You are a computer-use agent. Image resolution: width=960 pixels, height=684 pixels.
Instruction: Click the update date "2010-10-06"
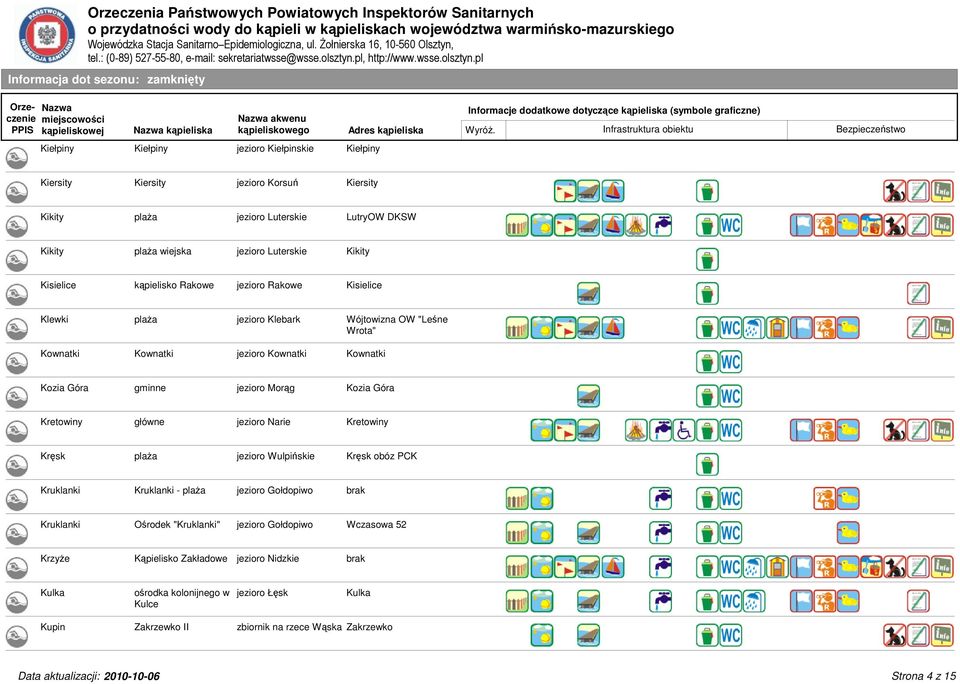click(x=132, y=677)
